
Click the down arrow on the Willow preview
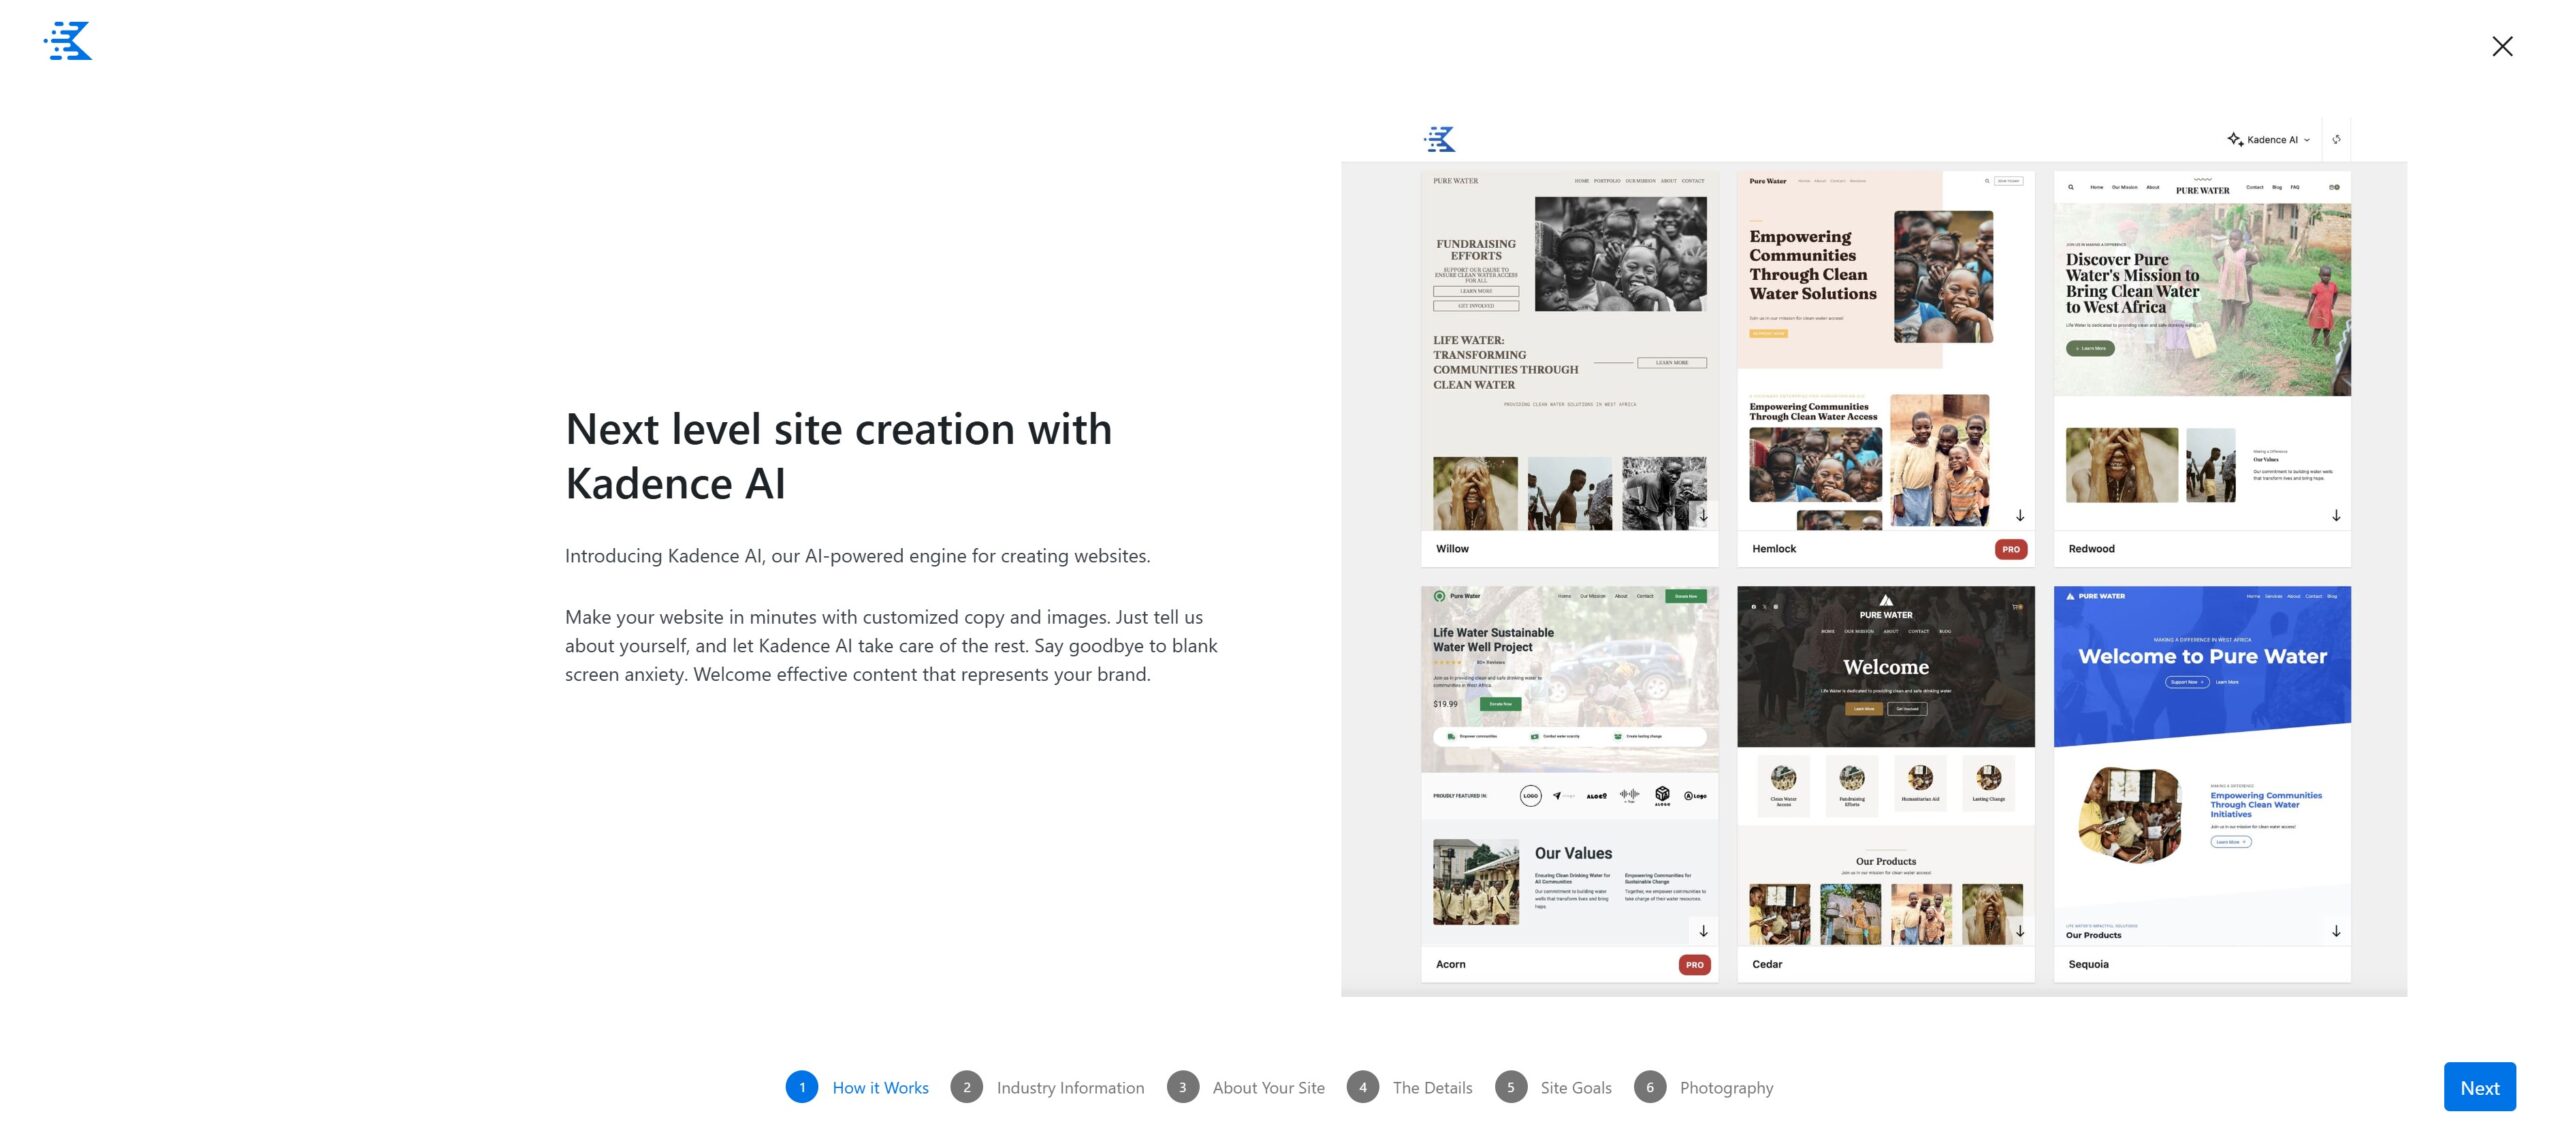[1703, 515]
